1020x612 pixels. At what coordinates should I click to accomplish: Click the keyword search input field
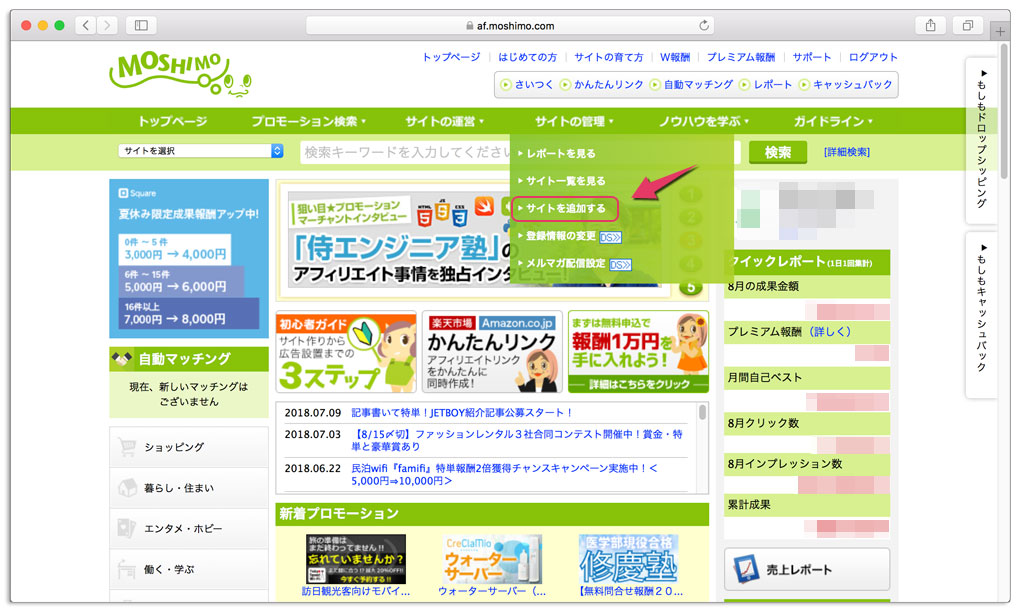[400, 151]
